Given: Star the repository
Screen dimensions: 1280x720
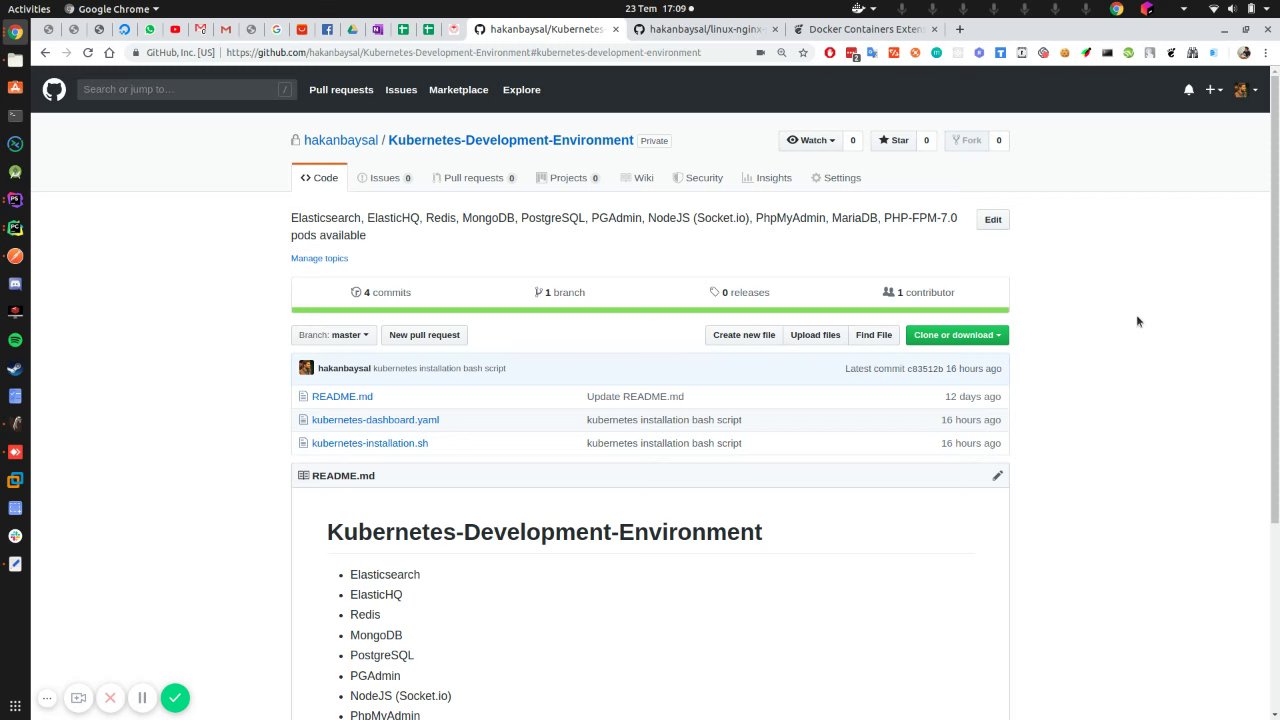Looking at the screenshot, I should (x=893, y=140).
